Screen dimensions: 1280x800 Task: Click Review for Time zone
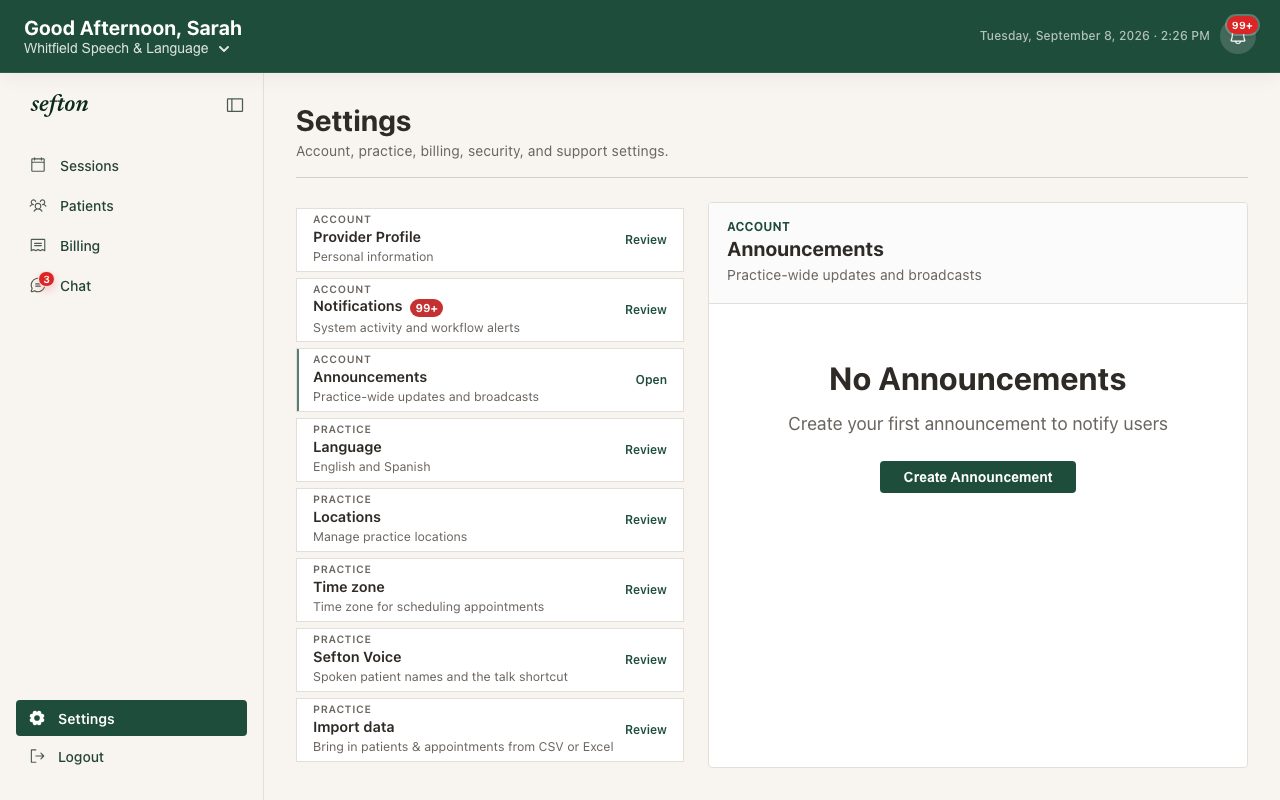[646, 590]
